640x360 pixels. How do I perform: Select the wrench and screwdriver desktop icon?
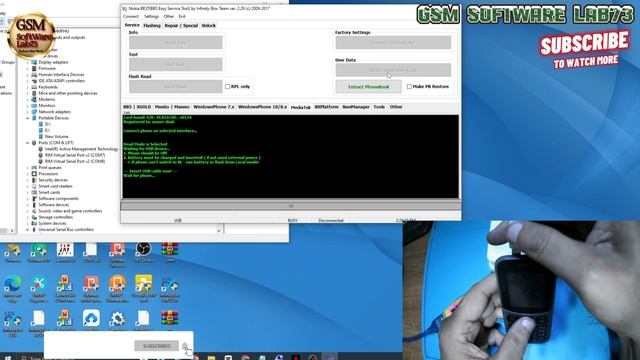point(39,284)
